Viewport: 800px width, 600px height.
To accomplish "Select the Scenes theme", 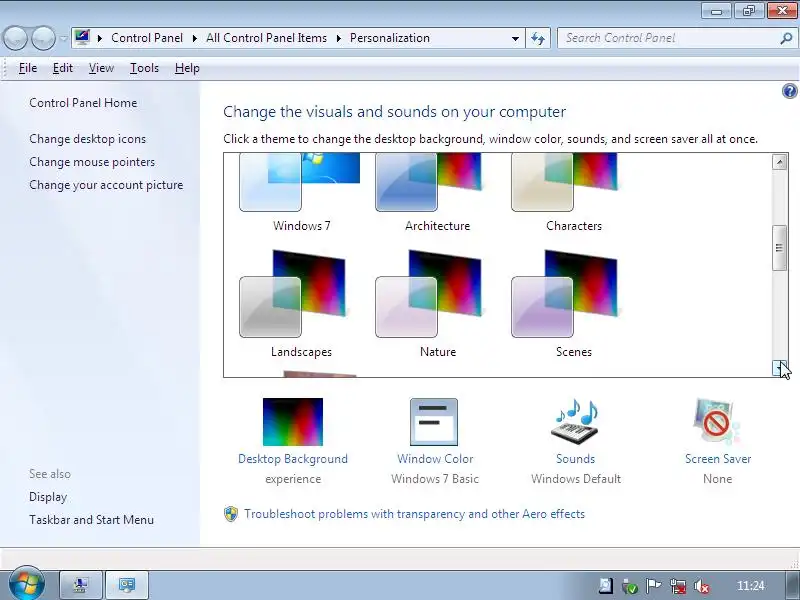I will click(x=573, y=304).
